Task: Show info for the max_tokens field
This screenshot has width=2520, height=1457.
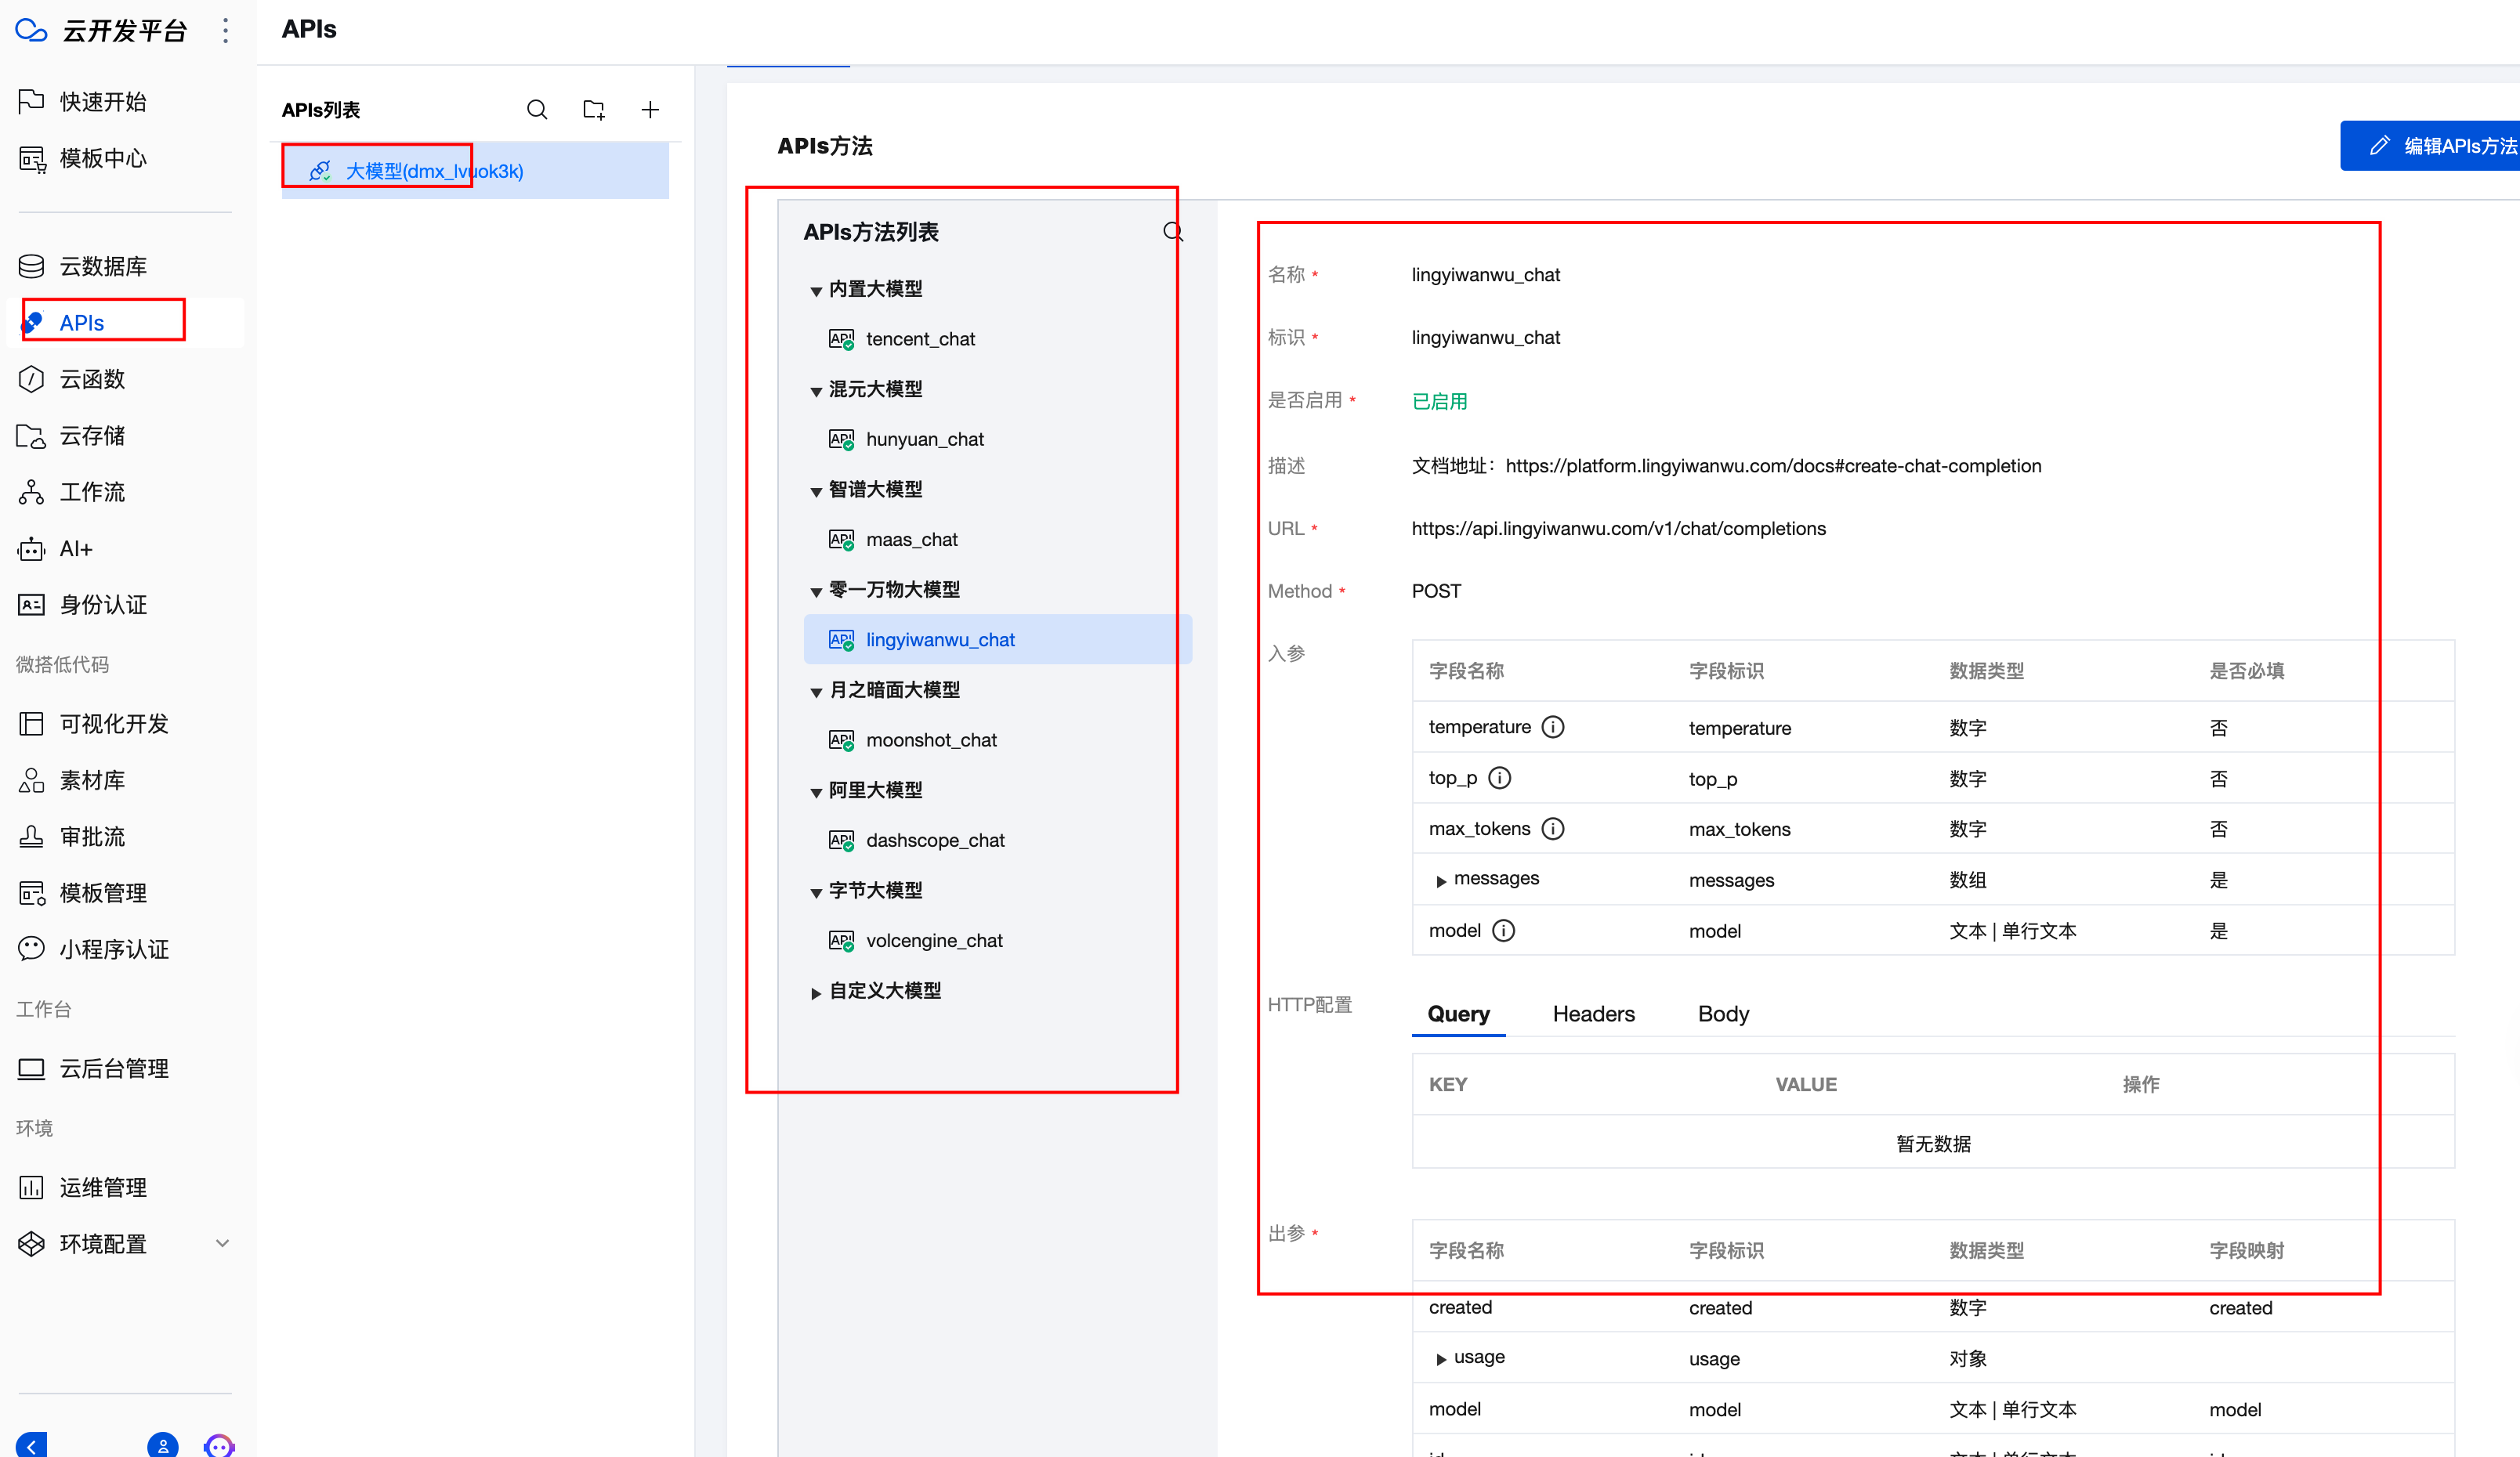Action: 1553,829
